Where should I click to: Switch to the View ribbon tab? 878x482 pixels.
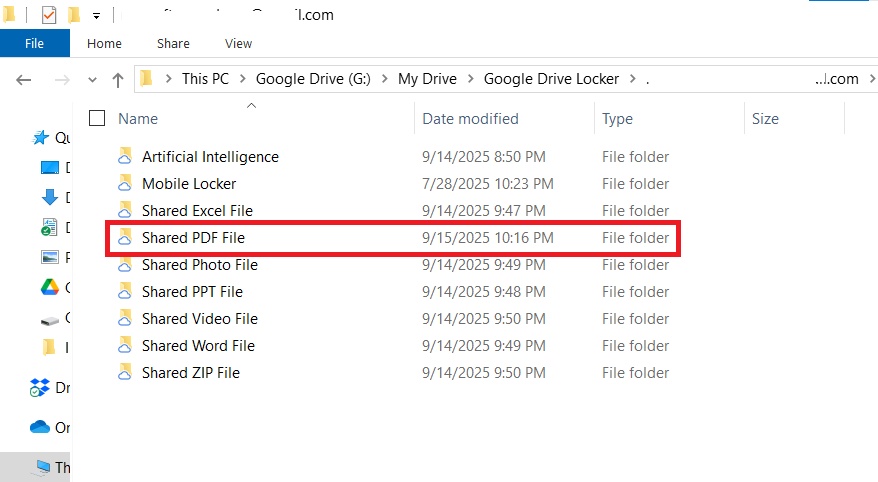pyautogui.click(x=238, y=43)
